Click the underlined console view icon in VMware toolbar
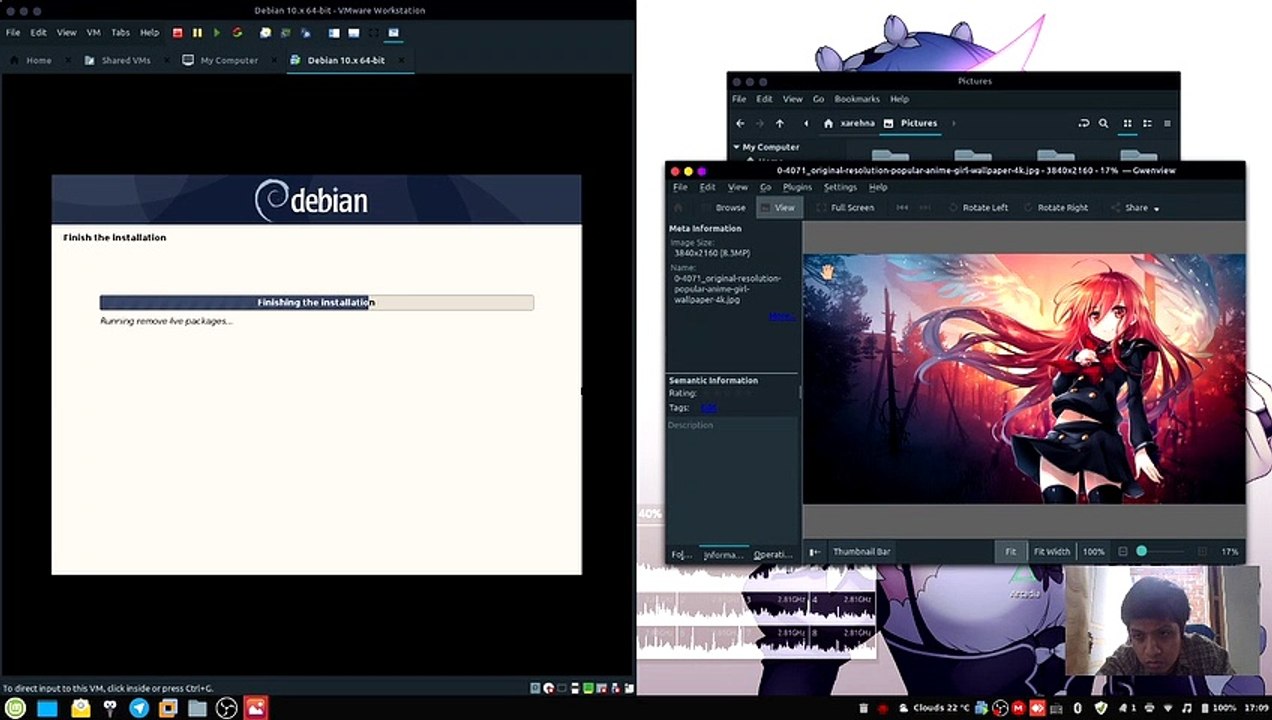Screen dimensions: 1272x720 (393, 32)
